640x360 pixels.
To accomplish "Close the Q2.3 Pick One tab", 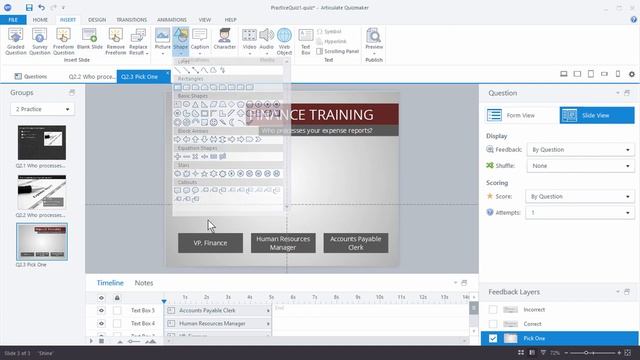I will click(167, 74).
